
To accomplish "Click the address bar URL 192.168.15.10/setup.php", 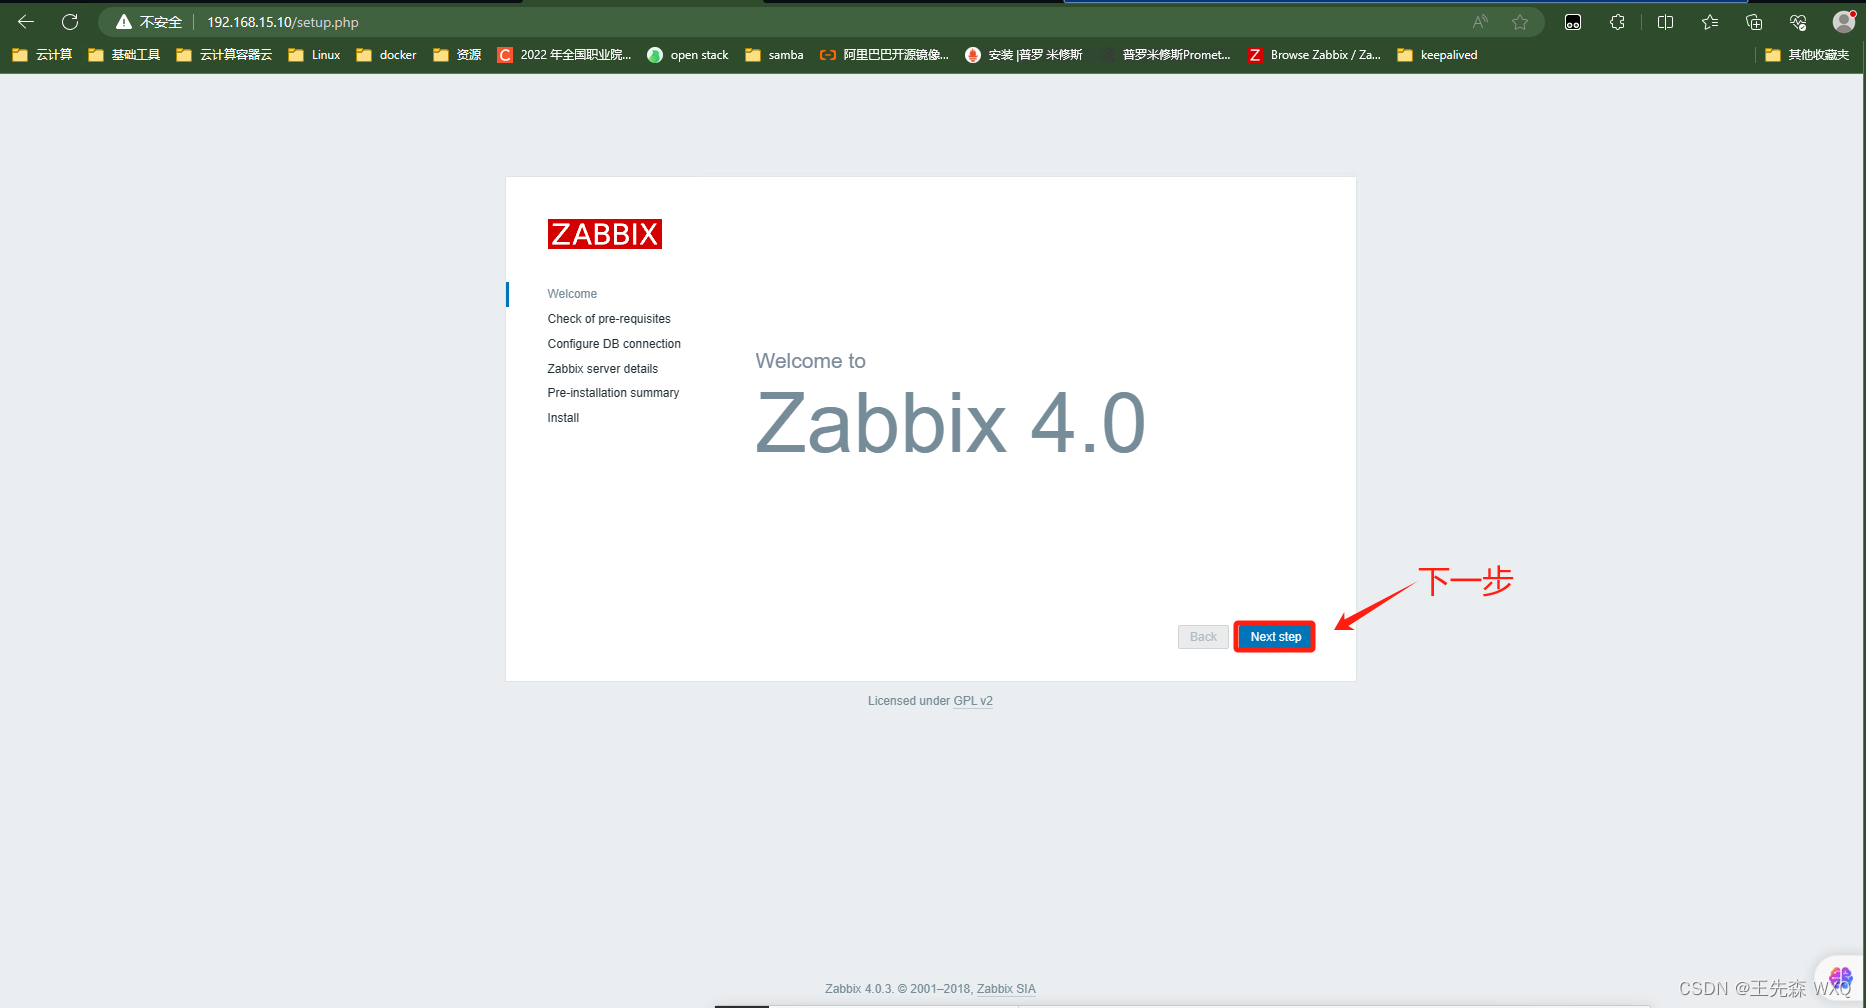I will 283,22.
